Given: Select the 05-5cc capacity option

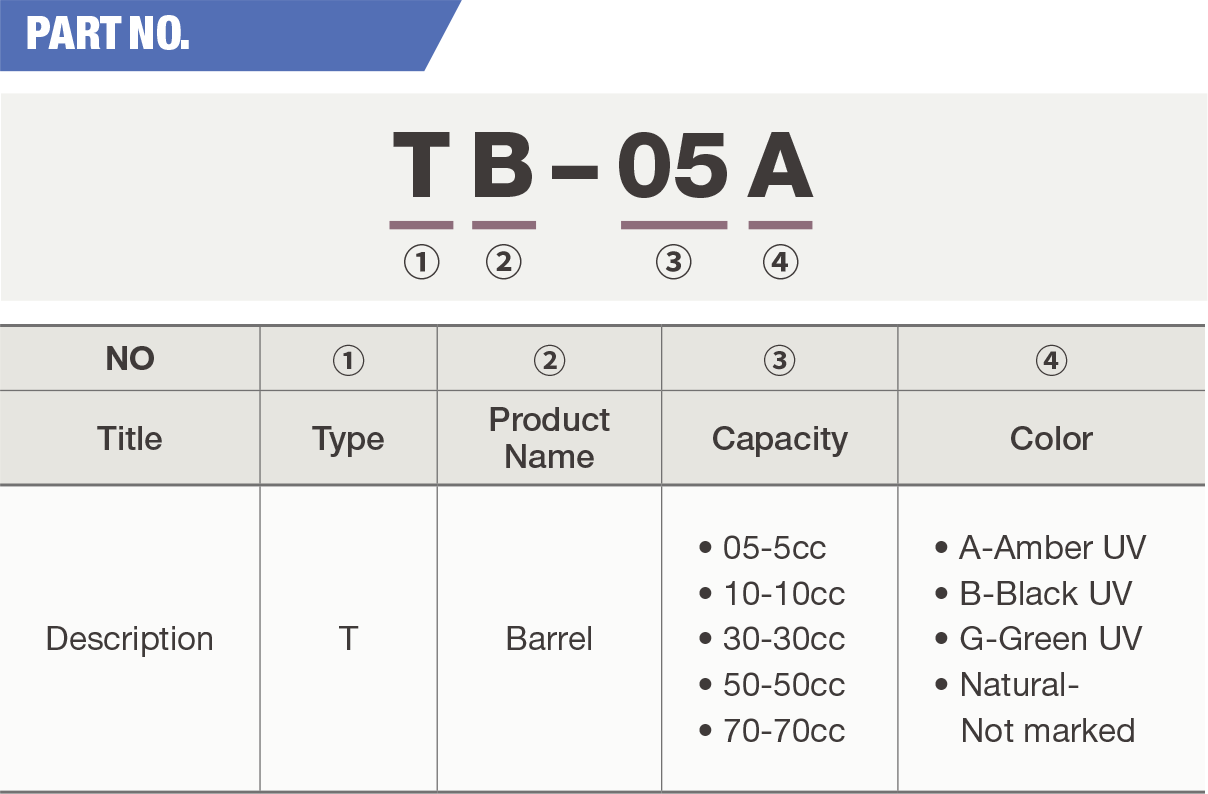Looking at the screenshot, I should tap(774, 548).
